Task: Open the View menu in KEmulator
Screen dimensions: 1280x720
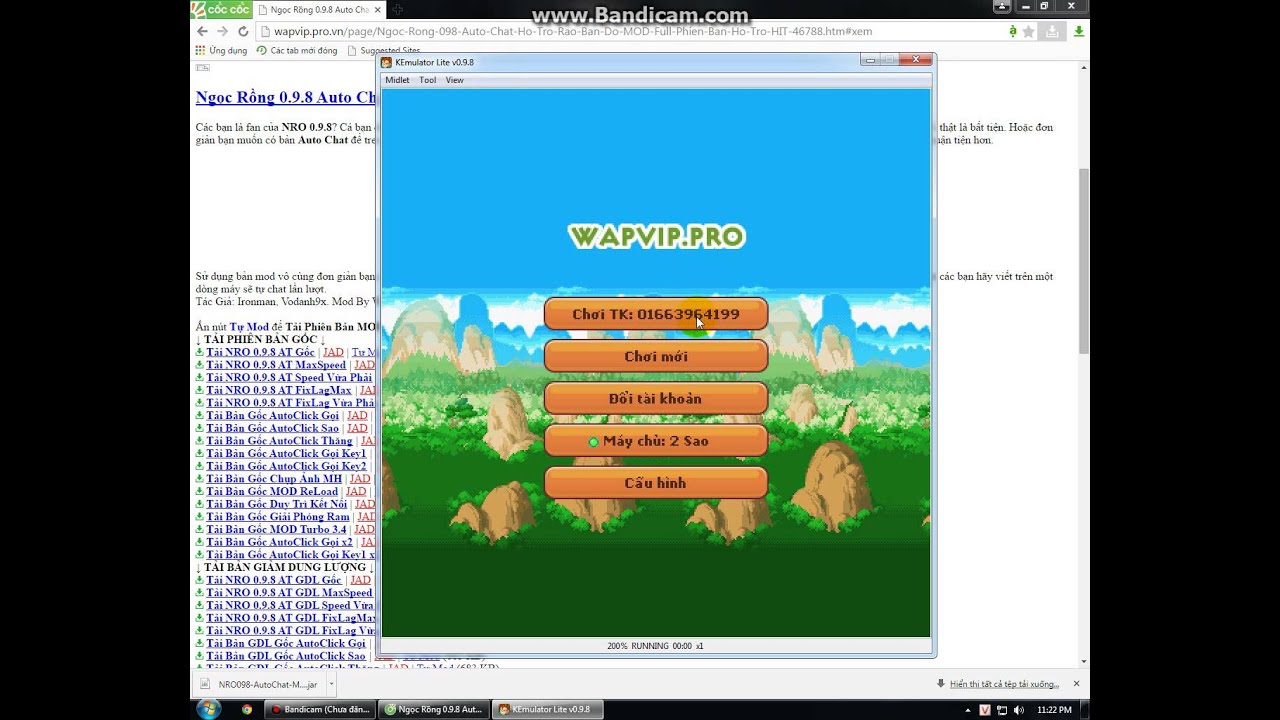Action: point(454,80)
